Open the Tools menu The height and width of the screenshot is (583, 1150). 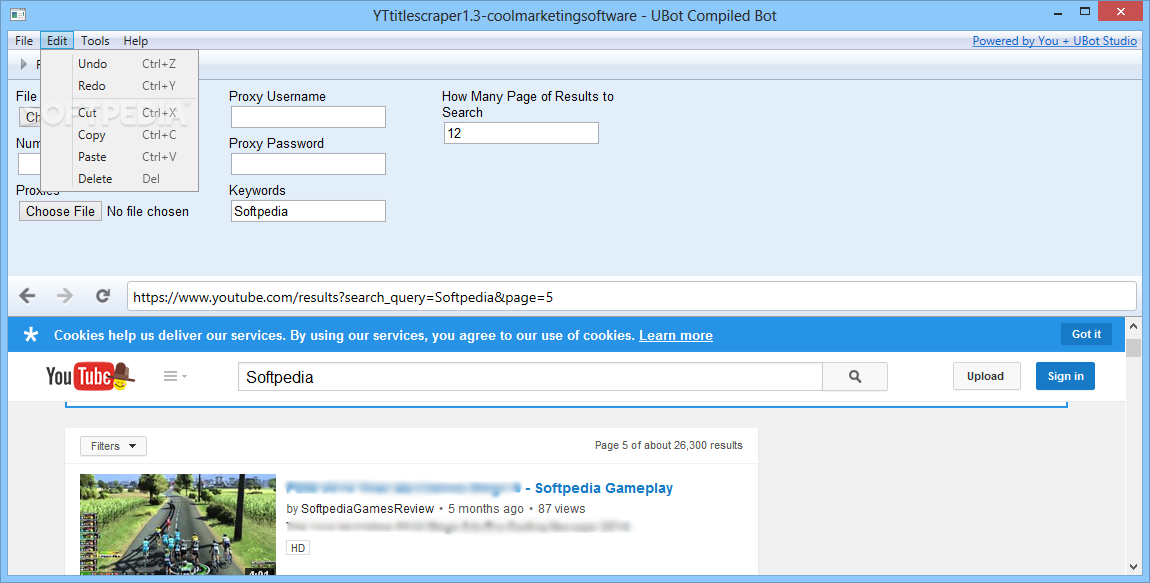tap(95, 41)
